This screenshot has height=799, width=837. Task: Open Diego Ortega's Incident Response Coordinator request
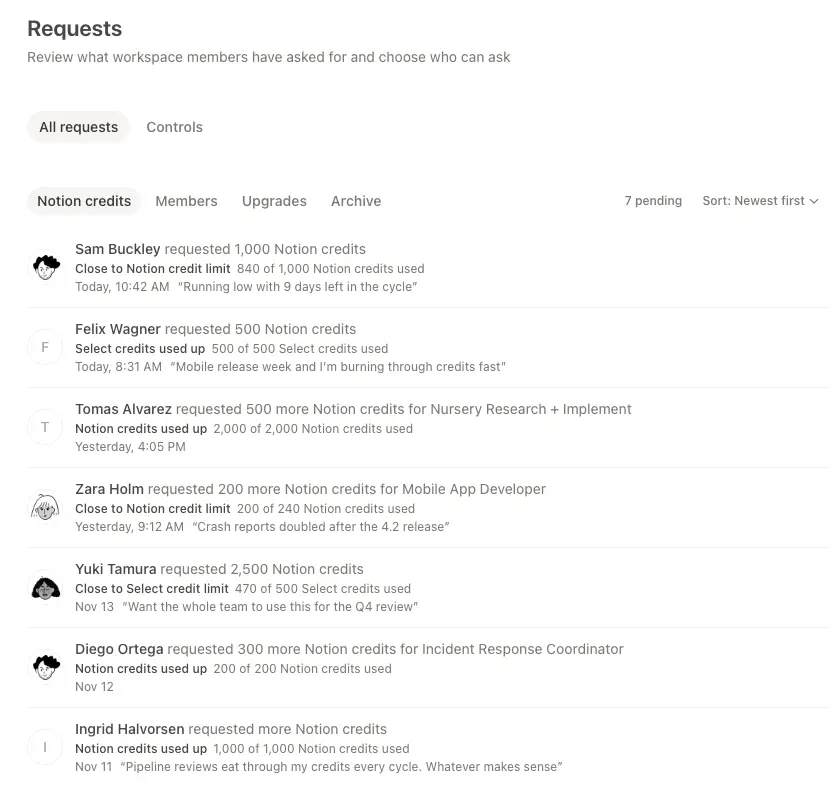[428, 668]
